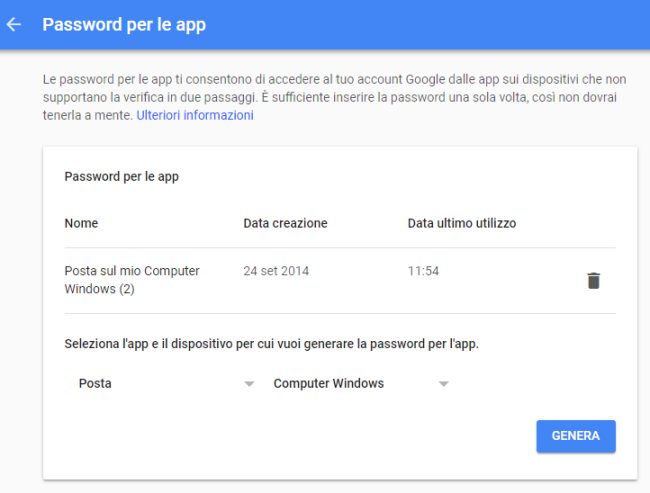This screenshot has width=650, height=493.
Task: Click the Windows (2) text in entry name
Action: pyautogui.click(x=99, y=289)
